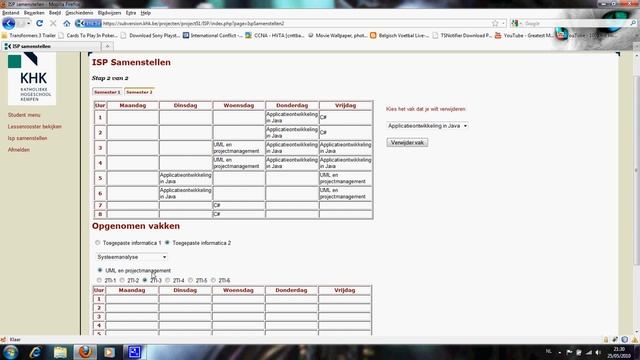Switch to Firefox taskbar icon
This screenshot has height=360, width=640.
(x=85, y=352)
